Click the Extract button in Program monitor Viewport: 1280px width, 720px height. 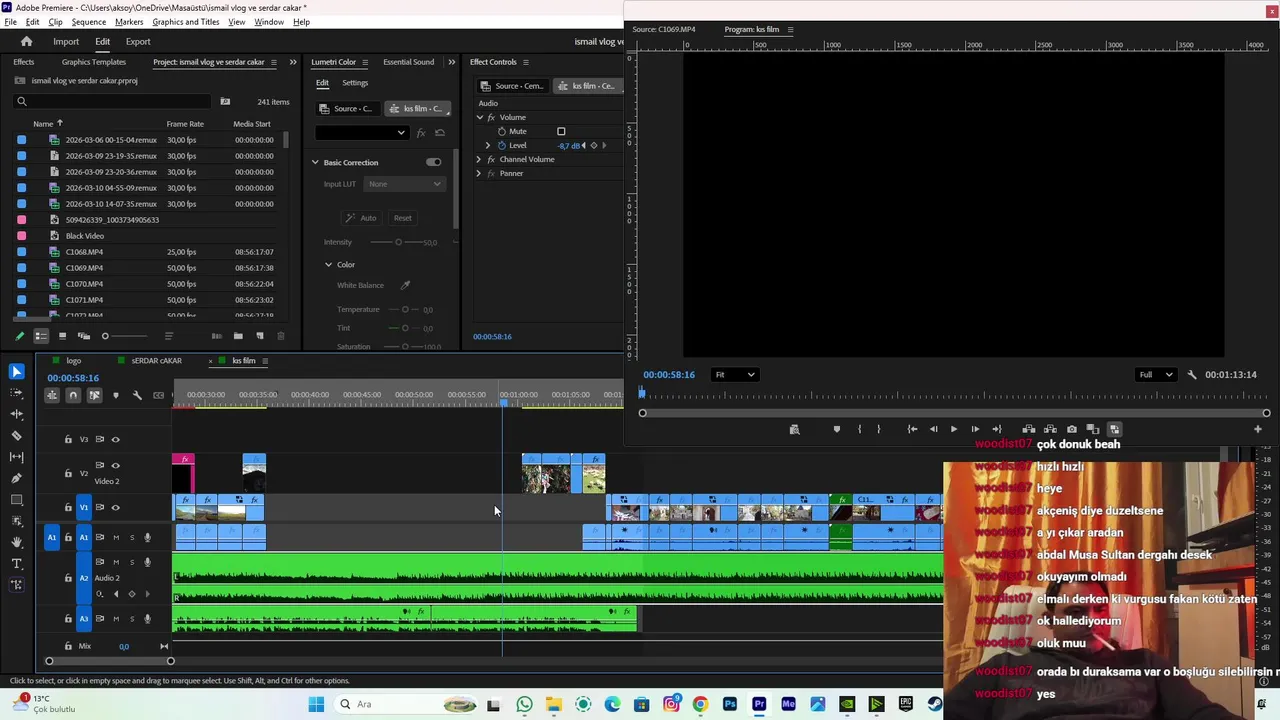click(x=1050, y=429)
